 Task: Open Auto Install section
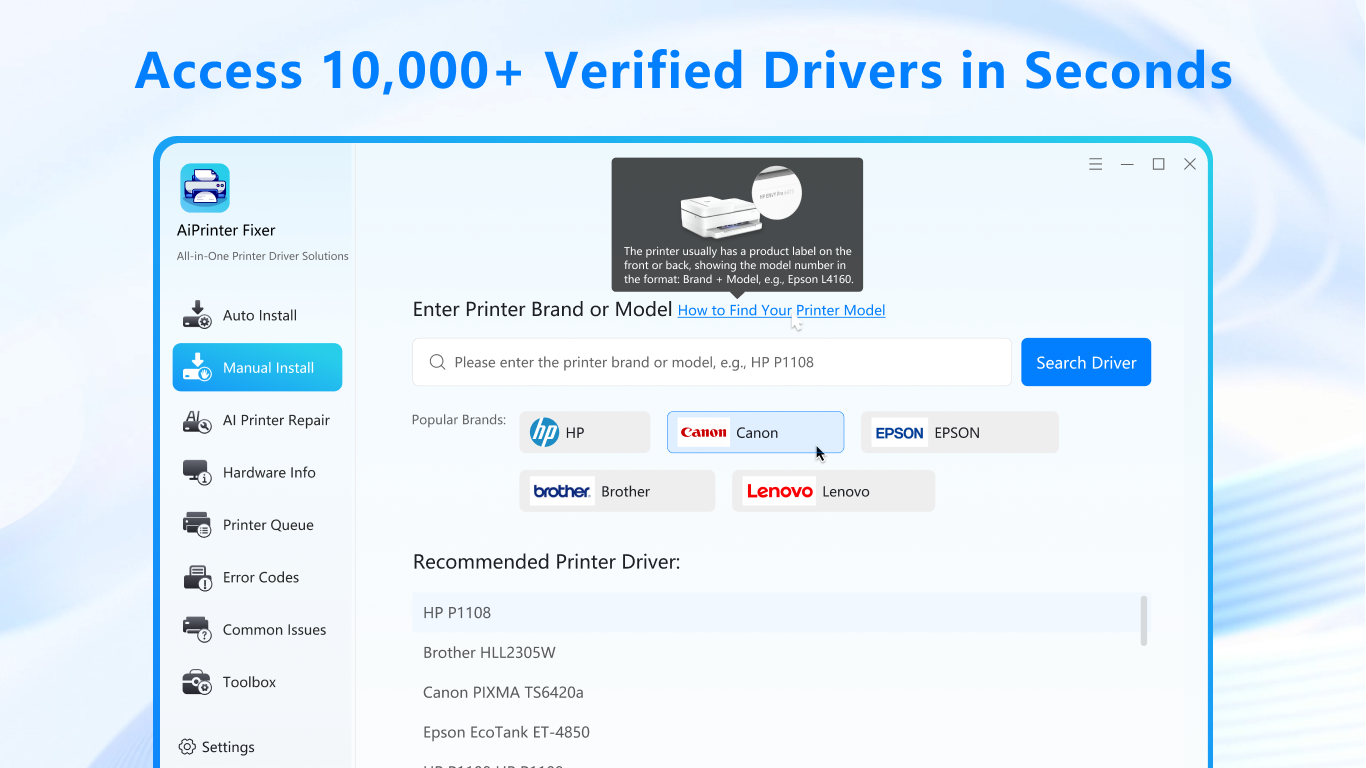point(257,315)
